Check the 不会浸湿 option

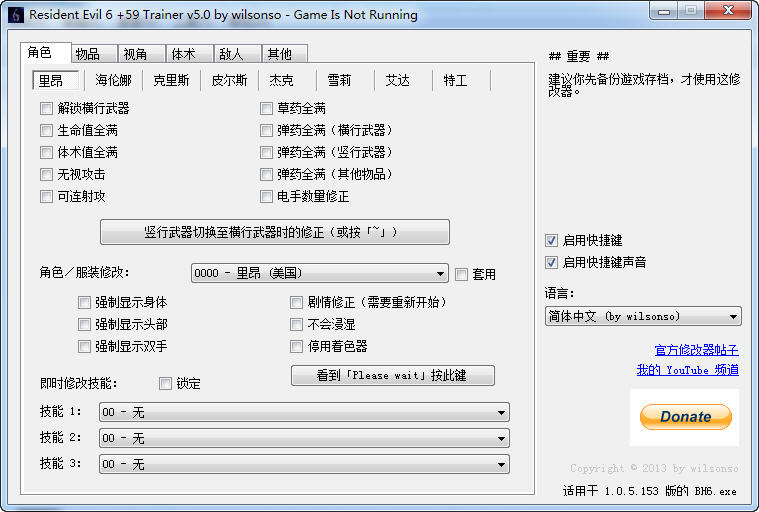(296, 324)
